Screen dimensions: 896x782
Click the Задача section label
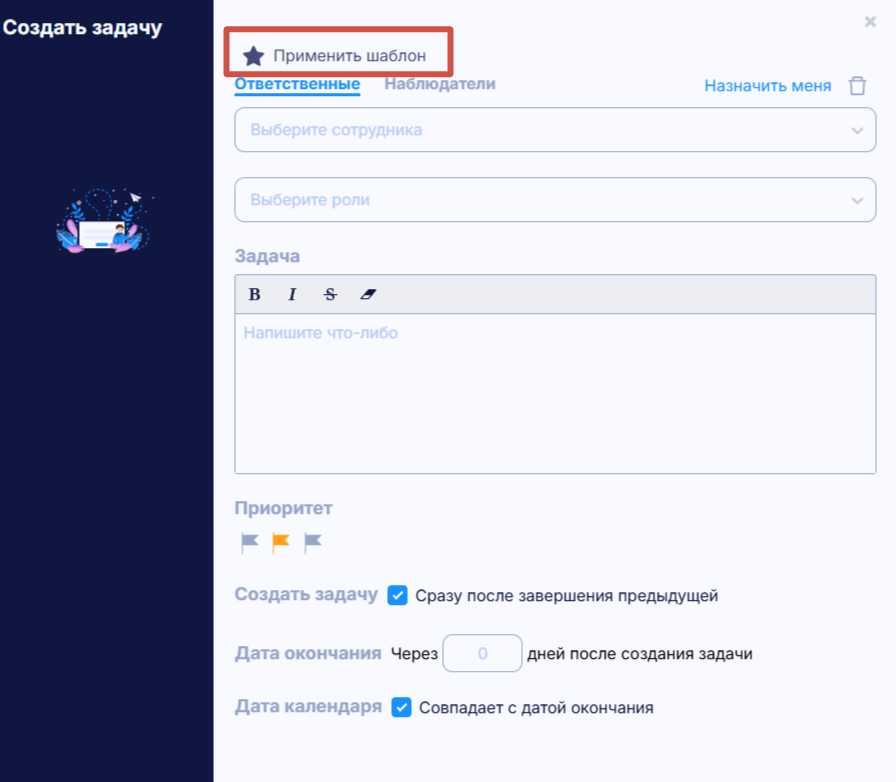(x=267, y=256)
